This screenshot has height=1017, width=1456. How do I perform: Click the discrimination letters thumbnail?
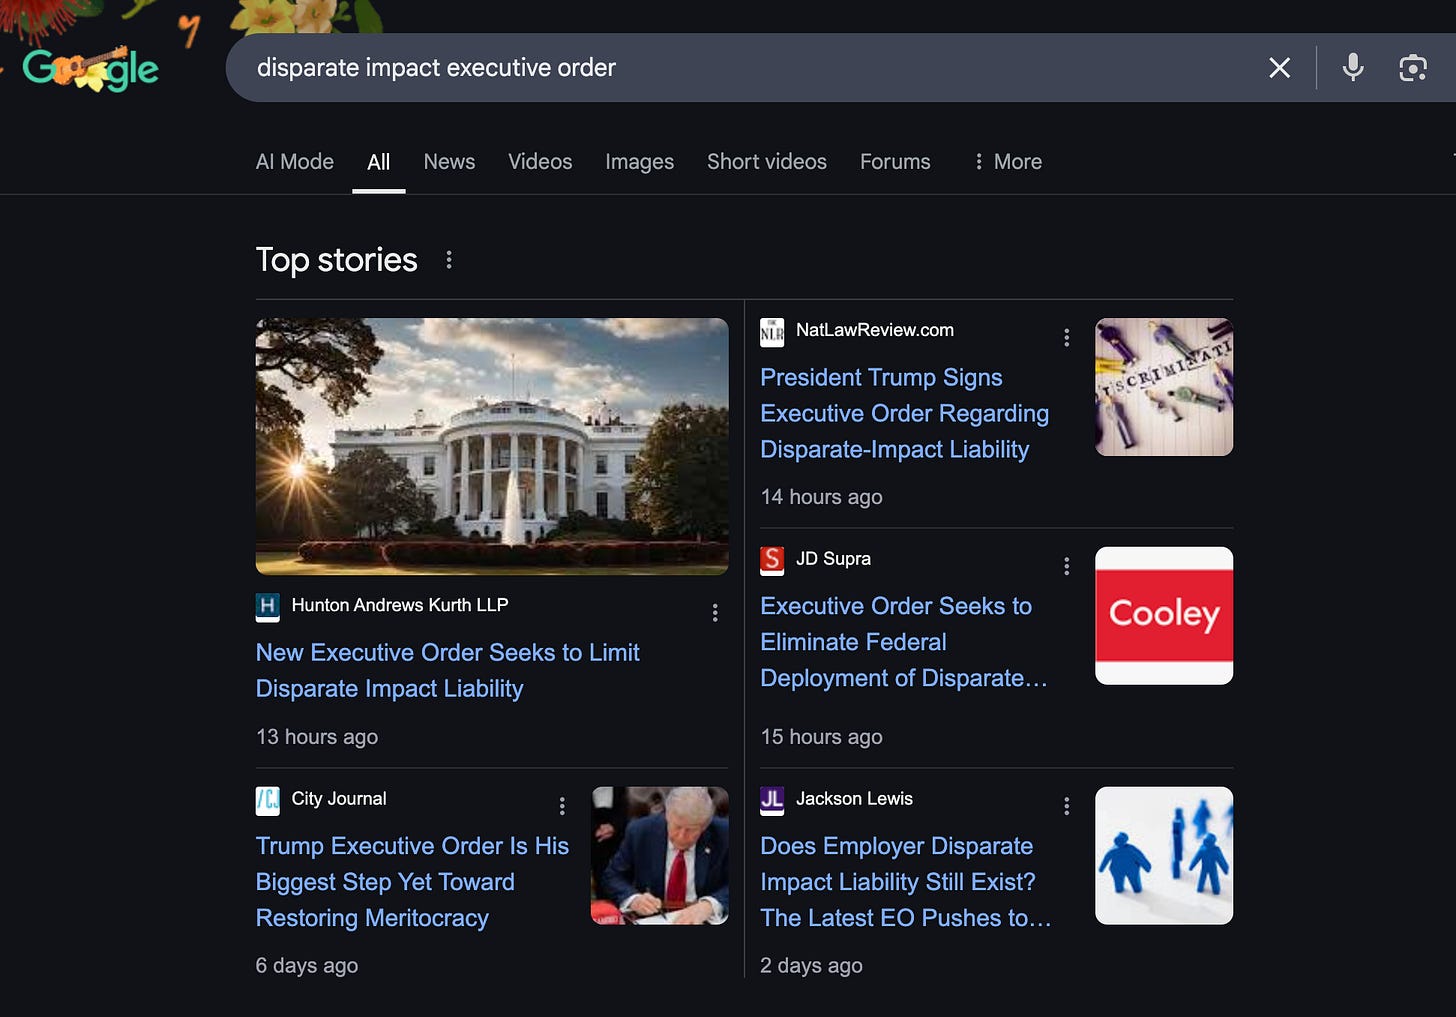[x=1164, y=387]
